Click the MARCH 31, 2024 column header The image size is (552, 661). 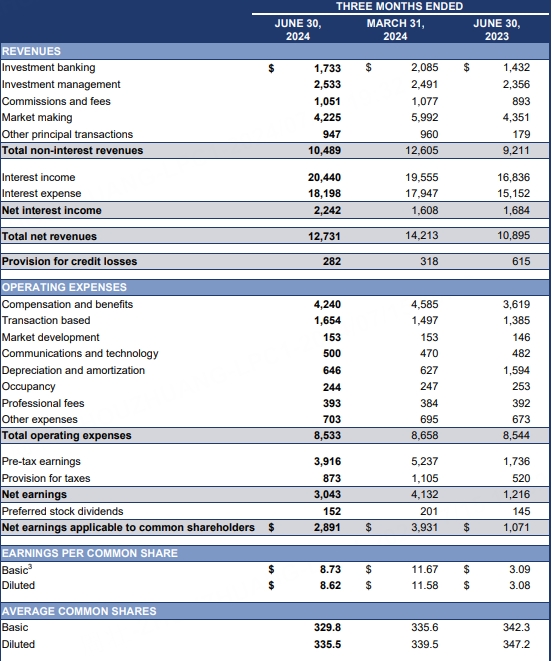[395, 30]
